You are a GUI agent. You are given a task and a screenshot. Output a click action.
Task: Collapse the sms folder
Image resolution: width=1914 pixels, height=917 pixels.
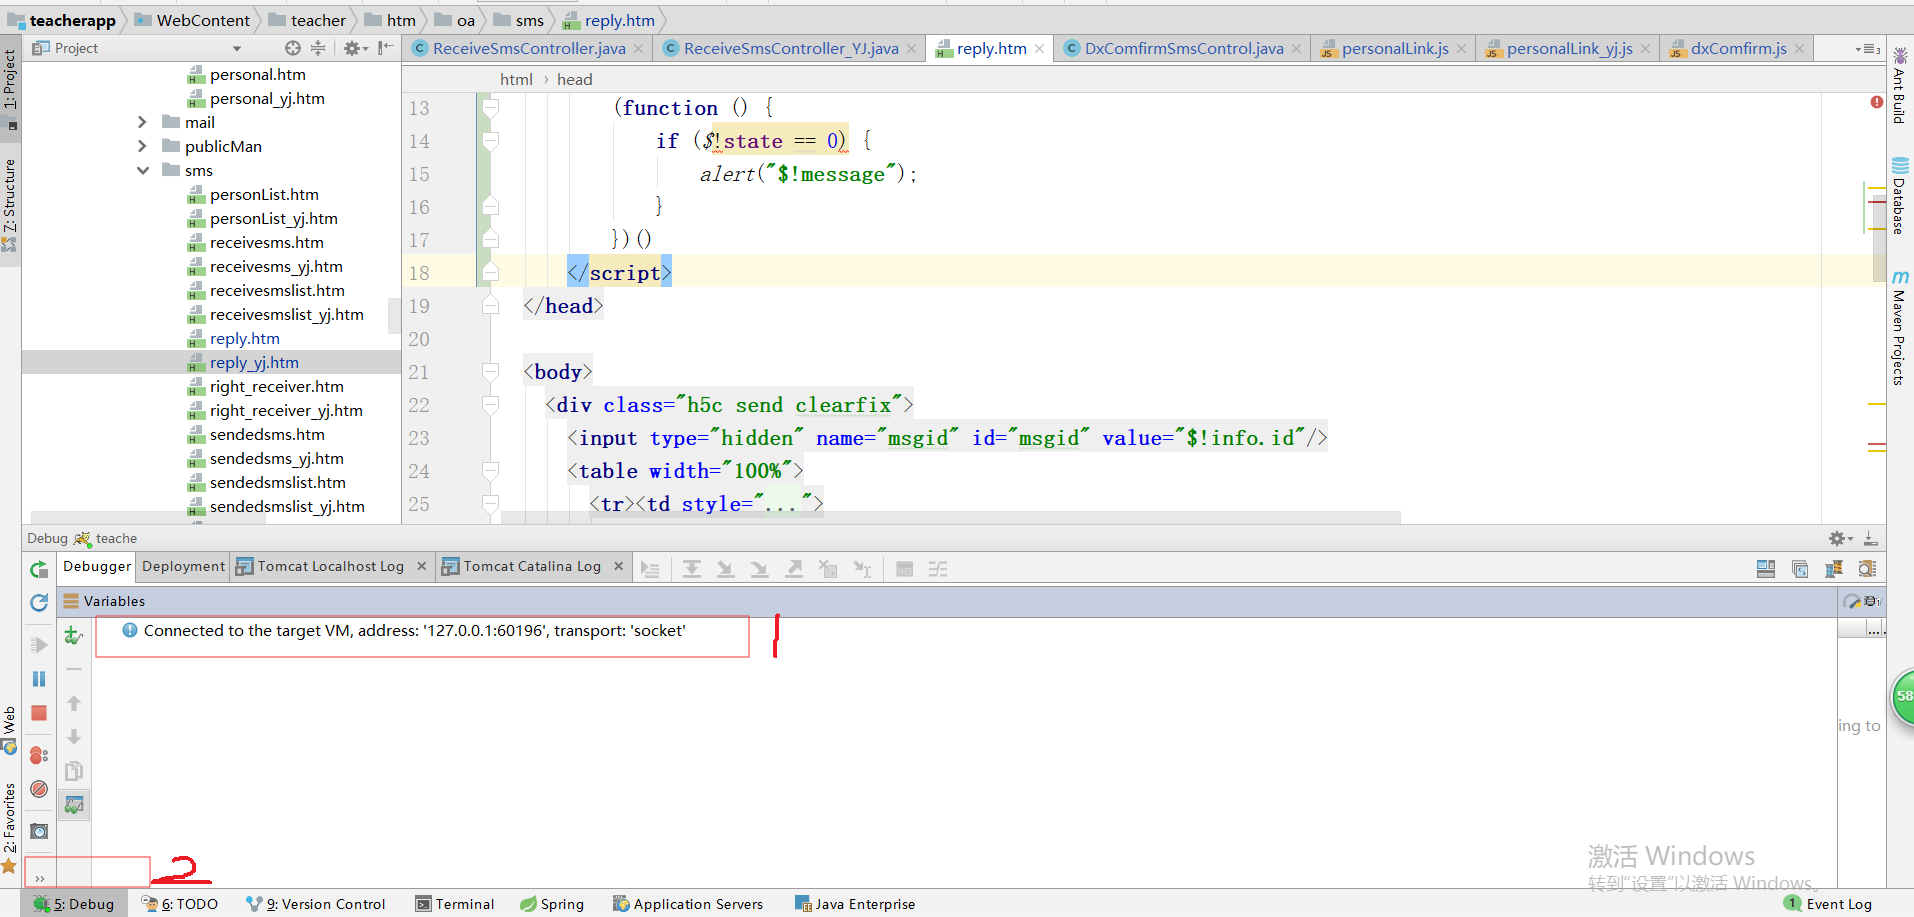pyautogui.click(x=144, y=170)
